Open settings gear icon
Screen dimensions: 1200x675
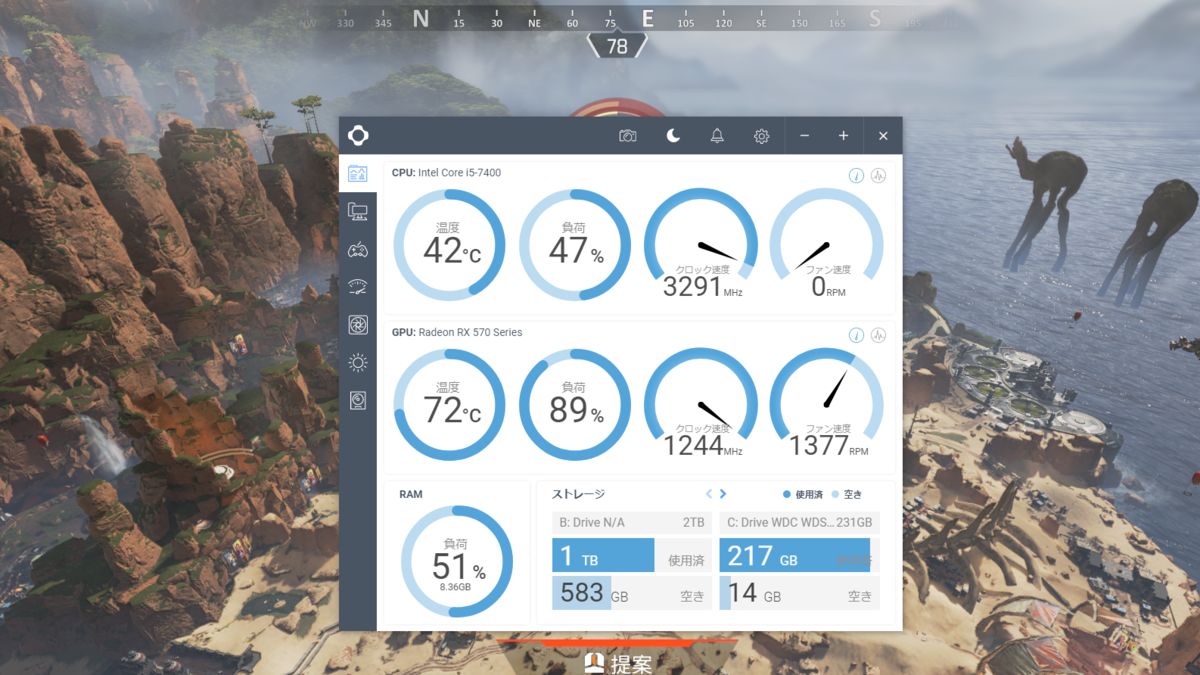(762, 136)
